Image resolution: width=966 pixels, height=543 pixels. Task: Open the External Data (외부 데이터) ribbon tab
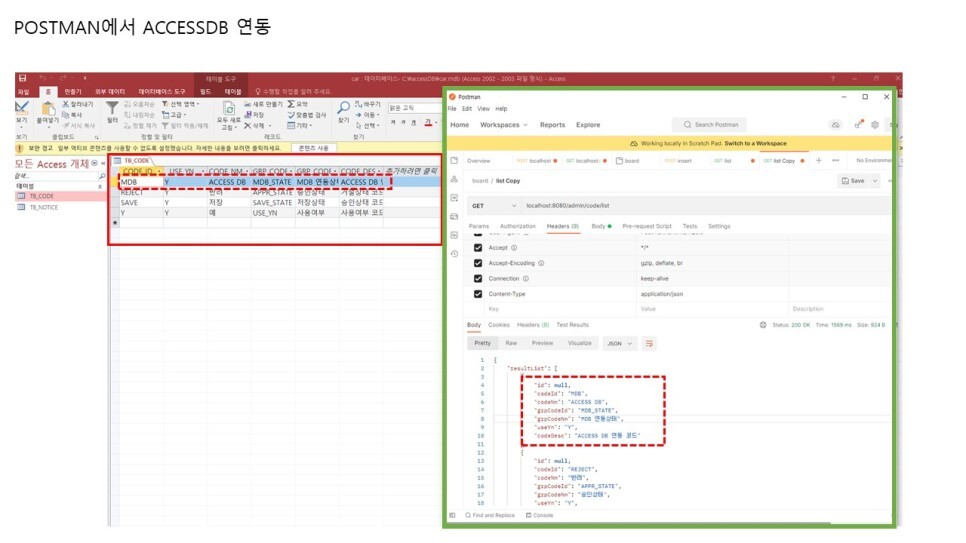[110, 91]
